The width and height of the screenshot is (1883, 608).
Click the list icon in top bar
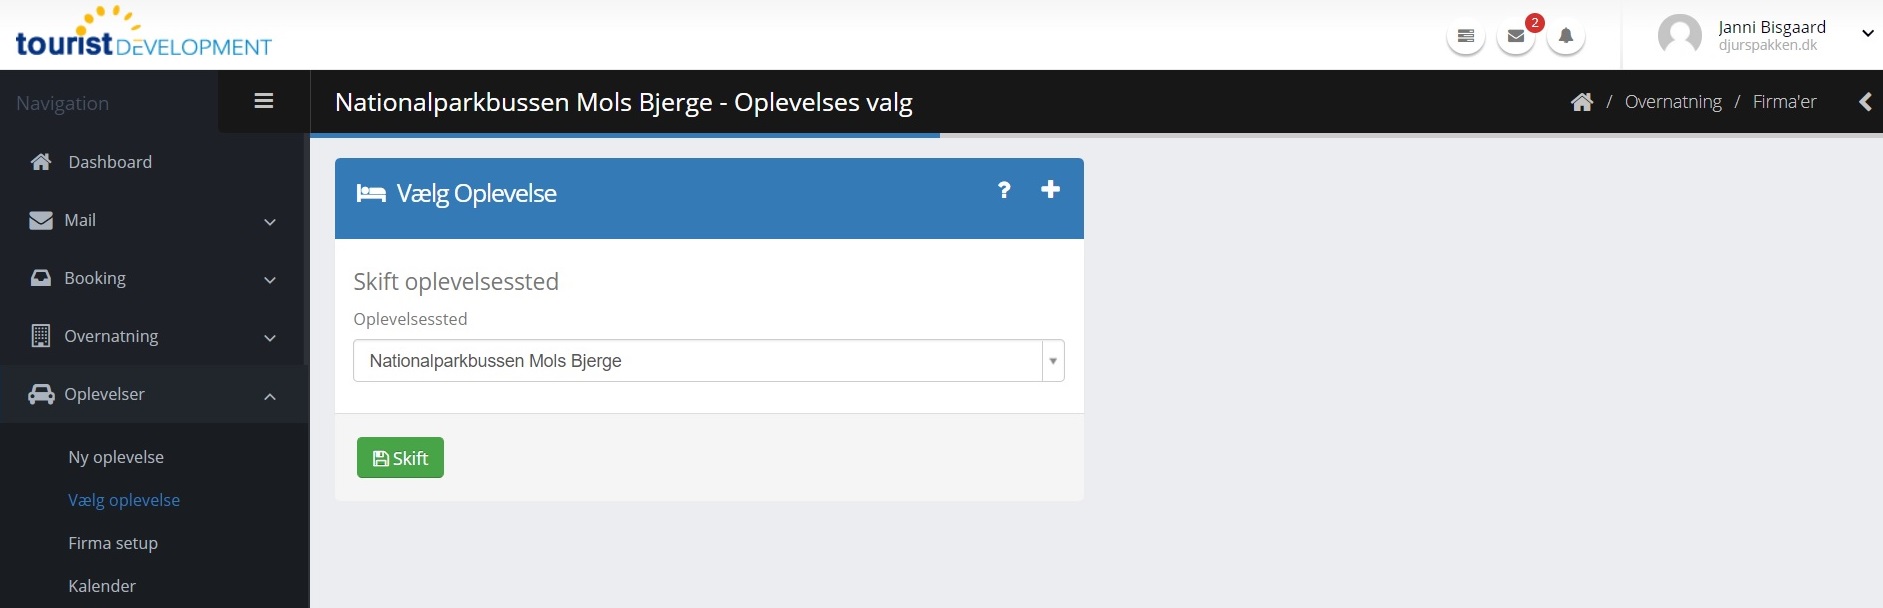point(1466,37)
